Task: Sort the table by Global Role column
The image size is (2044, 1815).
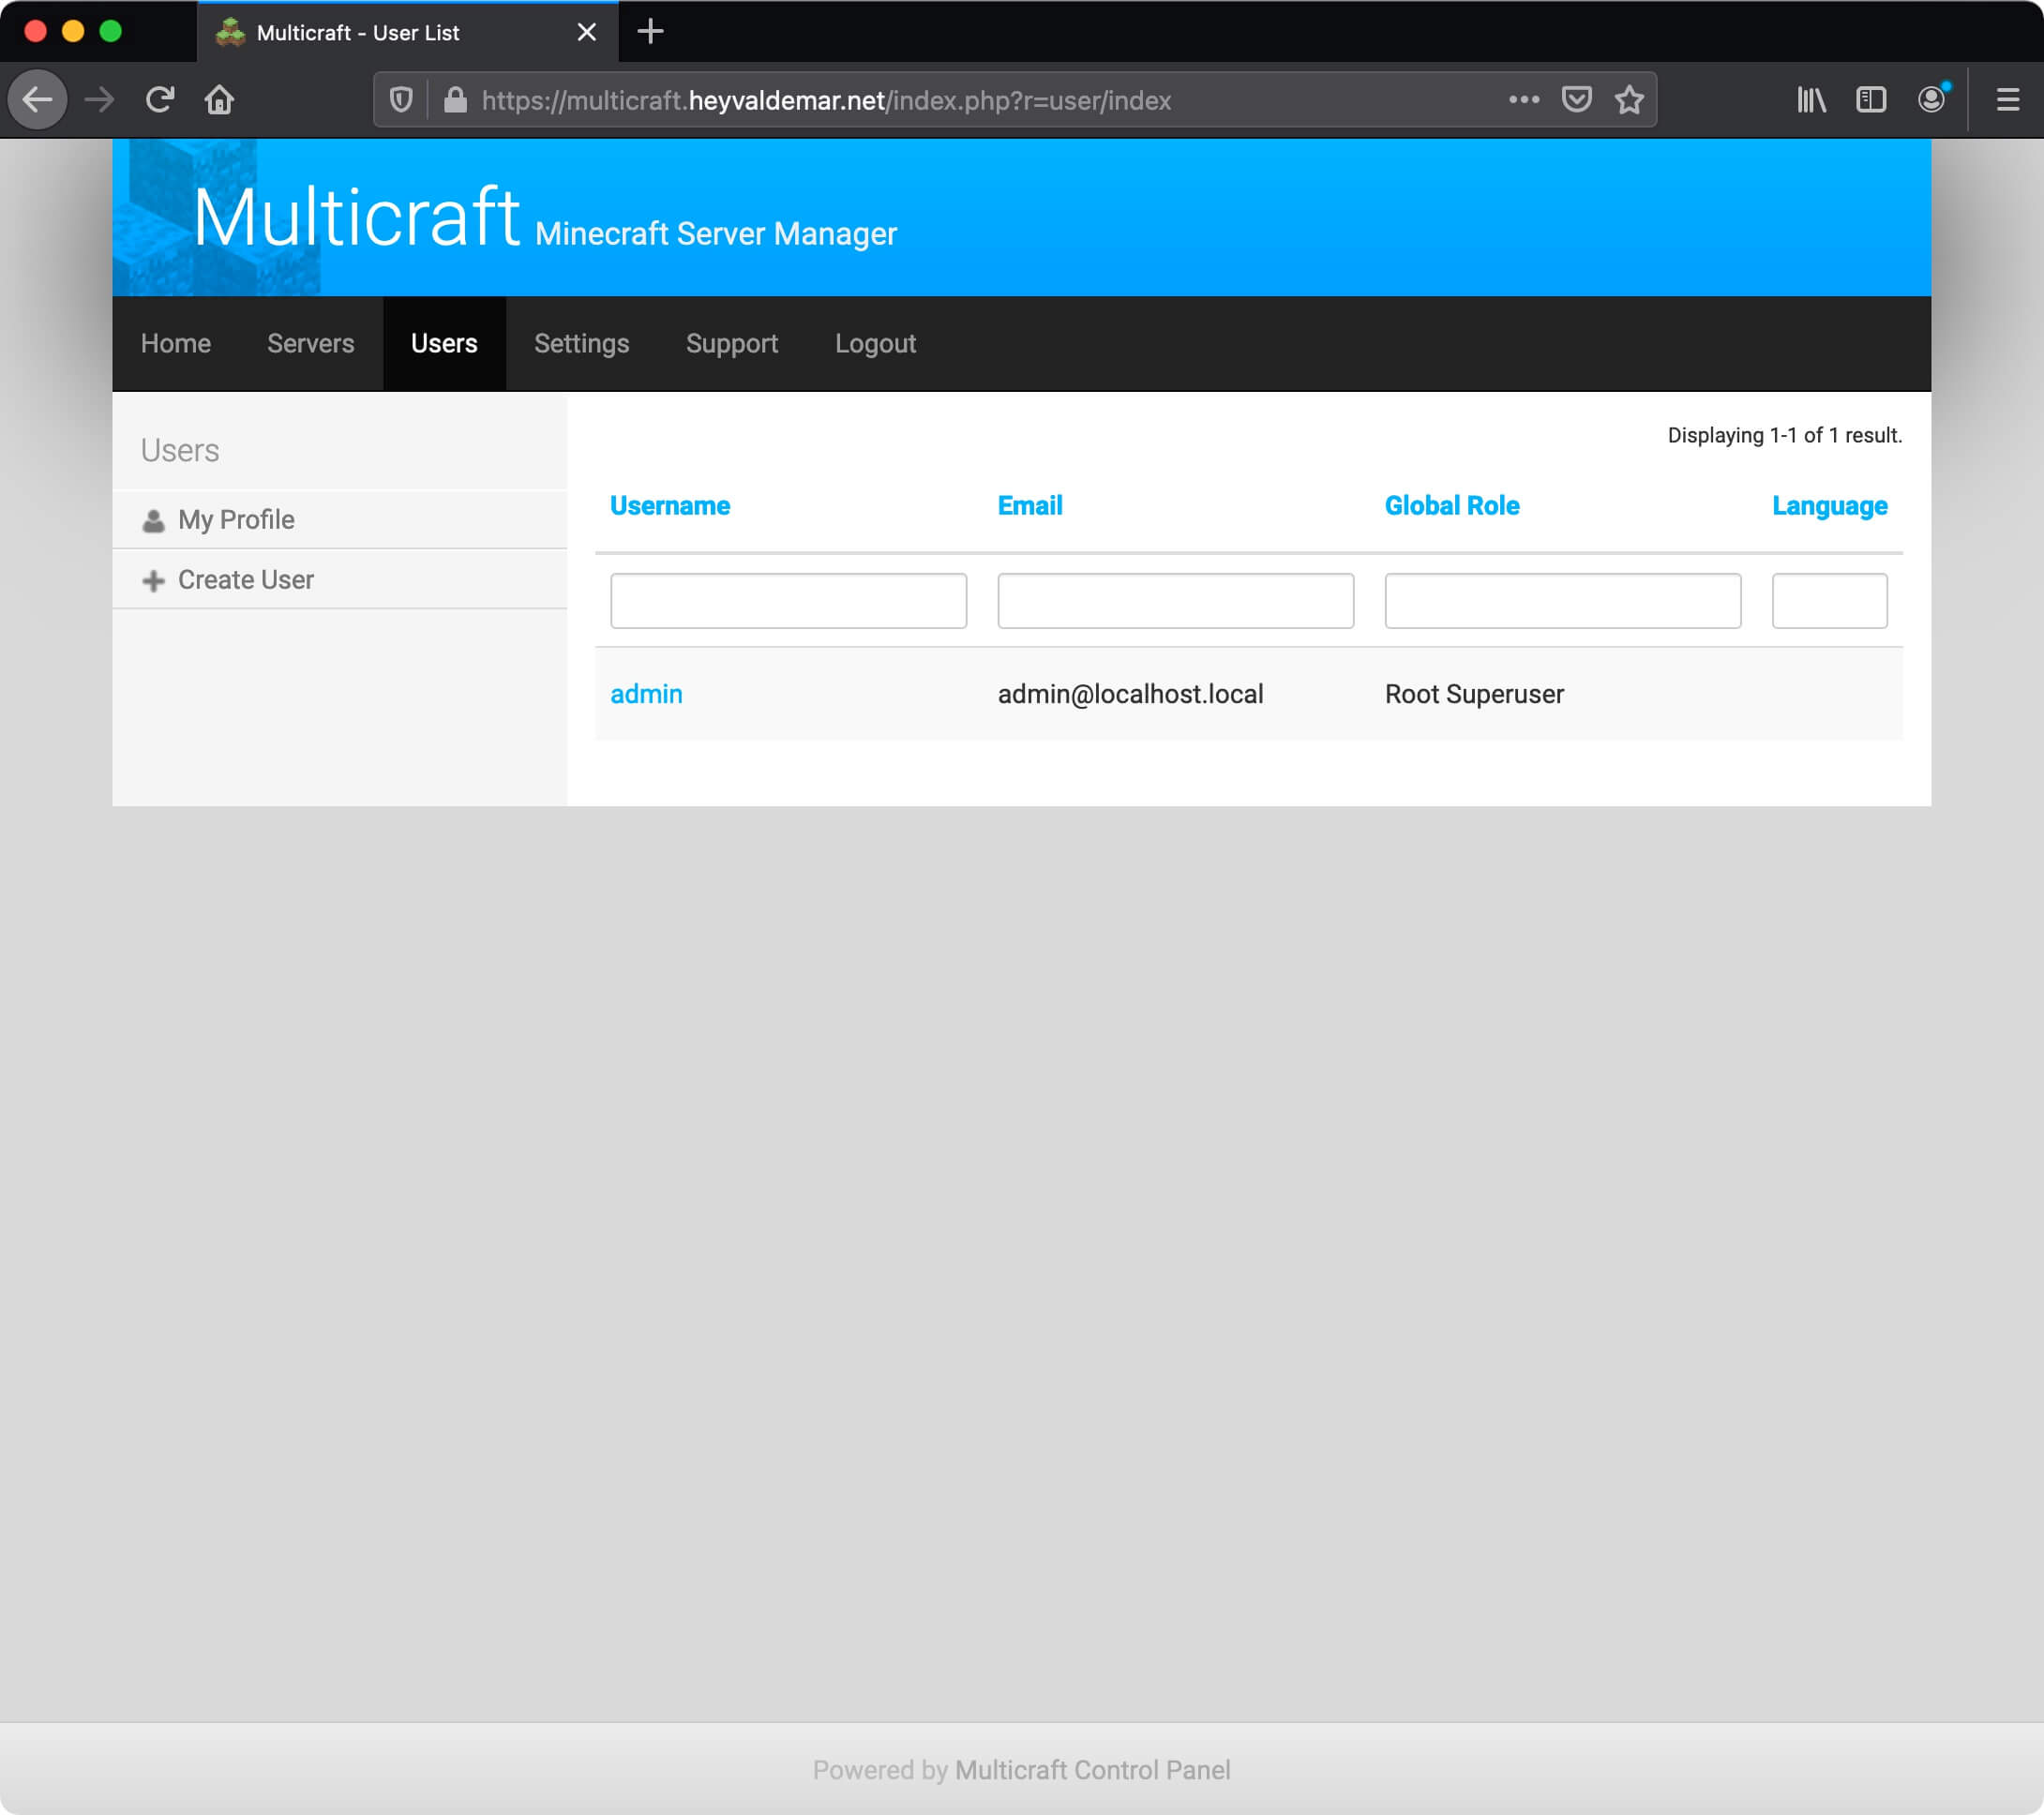Action: click(1452, 505)
